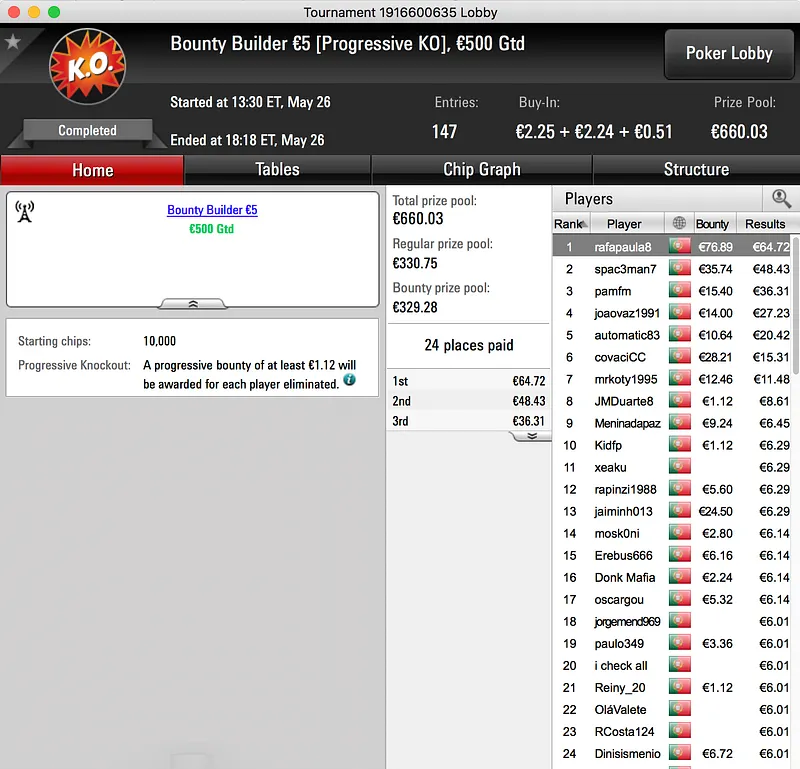The height and width of the screenshot is (769, 800).
Task: Click the players list scrollbar
Action: (795, 305)
